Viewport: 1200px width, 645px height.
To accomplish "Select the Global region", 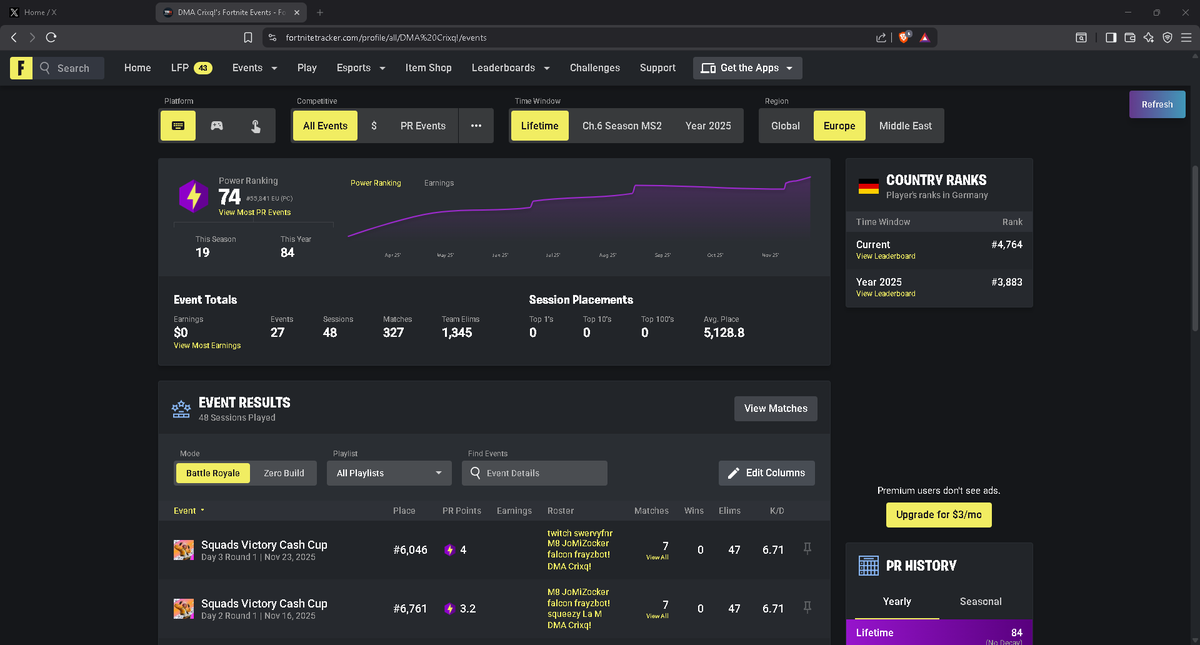I will (x=786, y=126).
